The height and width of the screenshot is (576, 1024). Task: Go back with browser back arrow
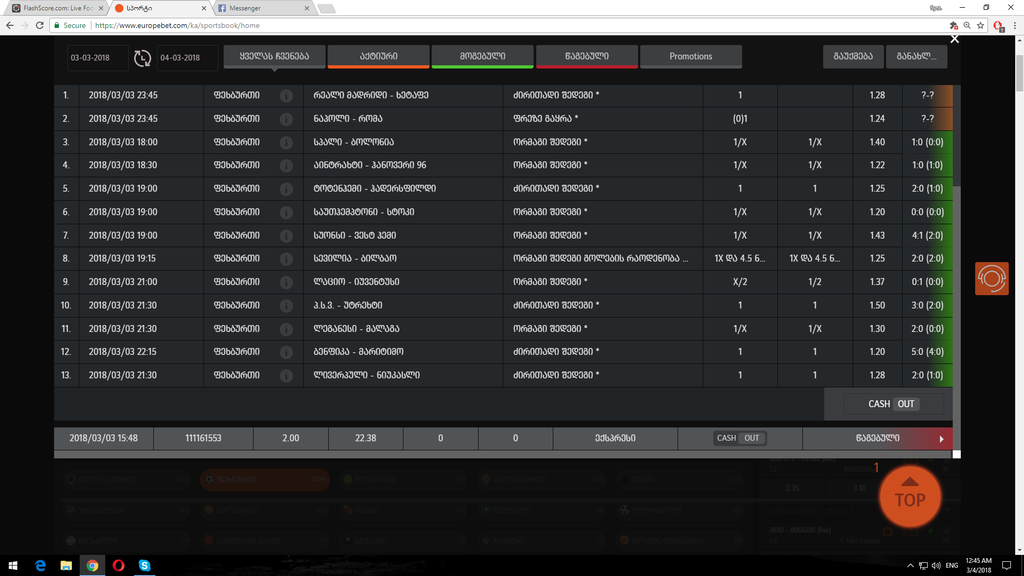(x=10, y=25)
